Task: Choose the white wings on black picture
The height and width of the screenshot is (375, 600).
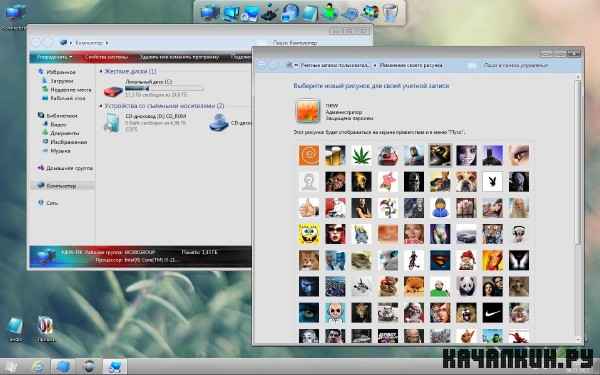Action: pyautogui.click(x=519, y=260)
